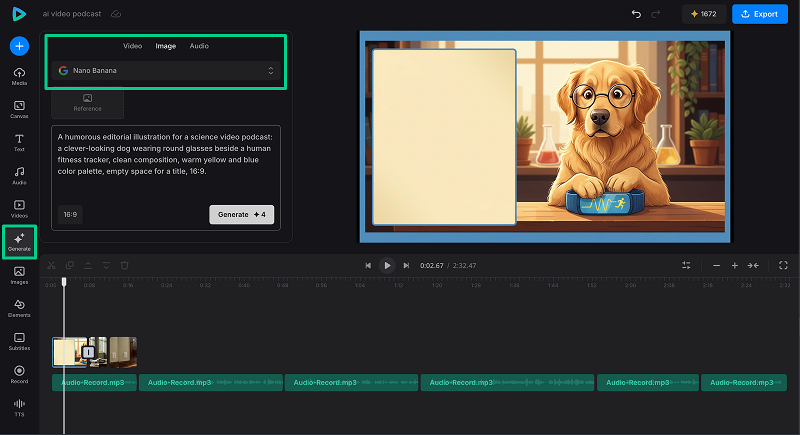Undo the last action
This screenshot has width=800, height=435.
point(636,14)
